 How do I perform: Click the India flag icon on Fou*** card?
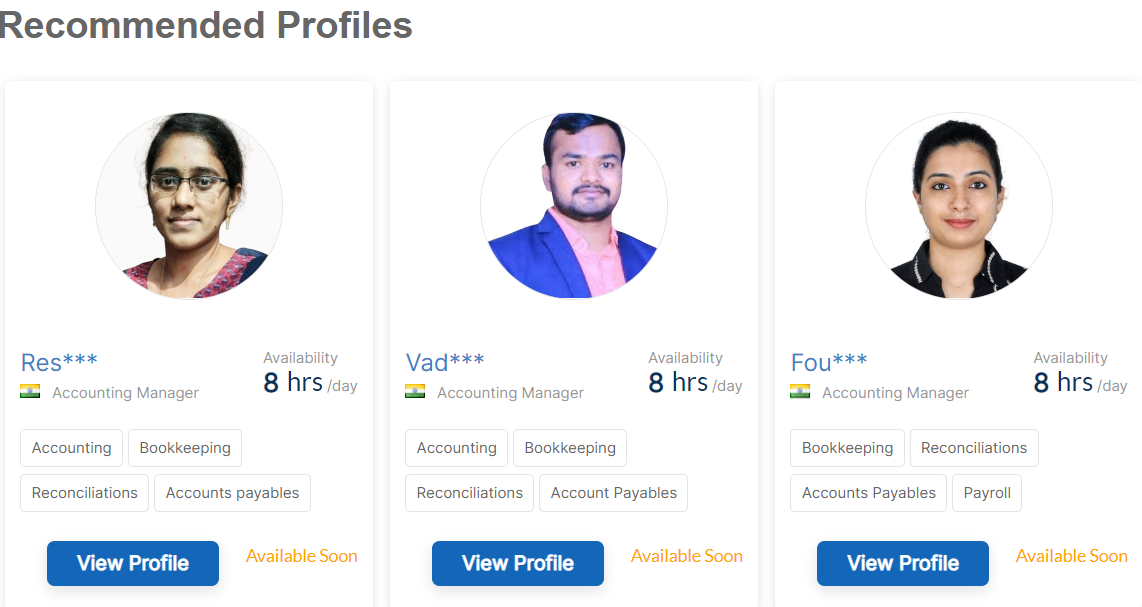pyautogui.click(x=800, y=391)
